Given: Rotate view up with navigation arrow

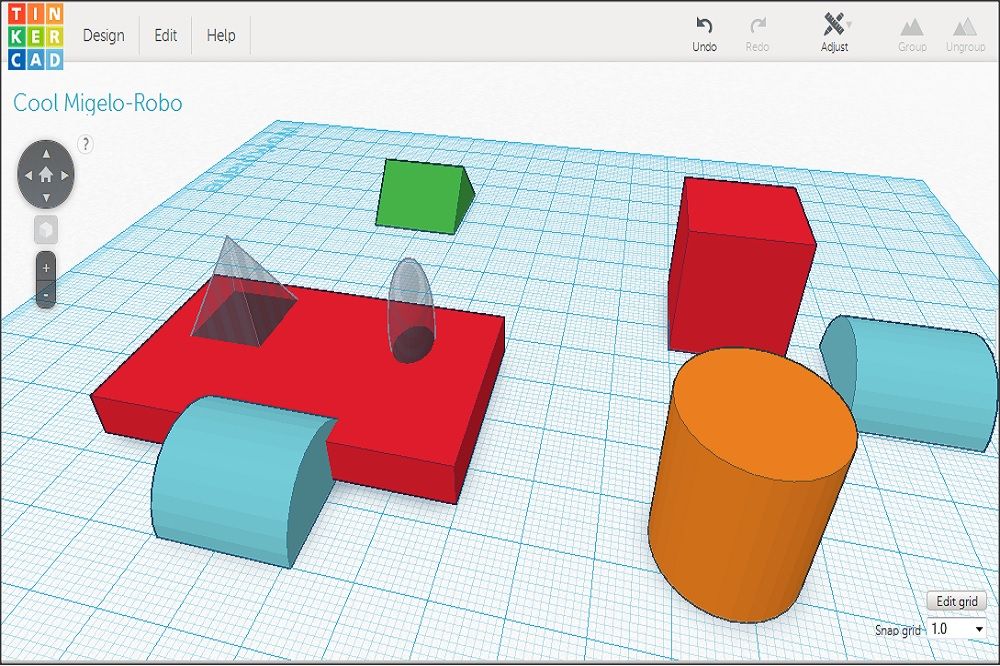Looking at the screenshot, I should [x=46, y=154].
